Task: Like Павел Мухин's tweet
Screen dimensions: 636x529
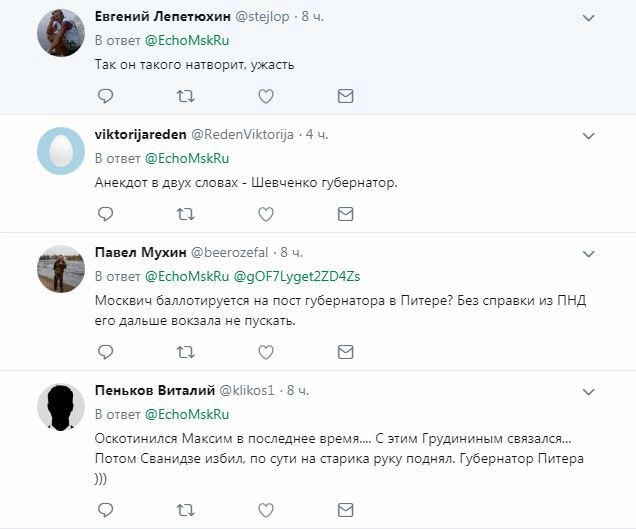Action: (x=266, y=352)
